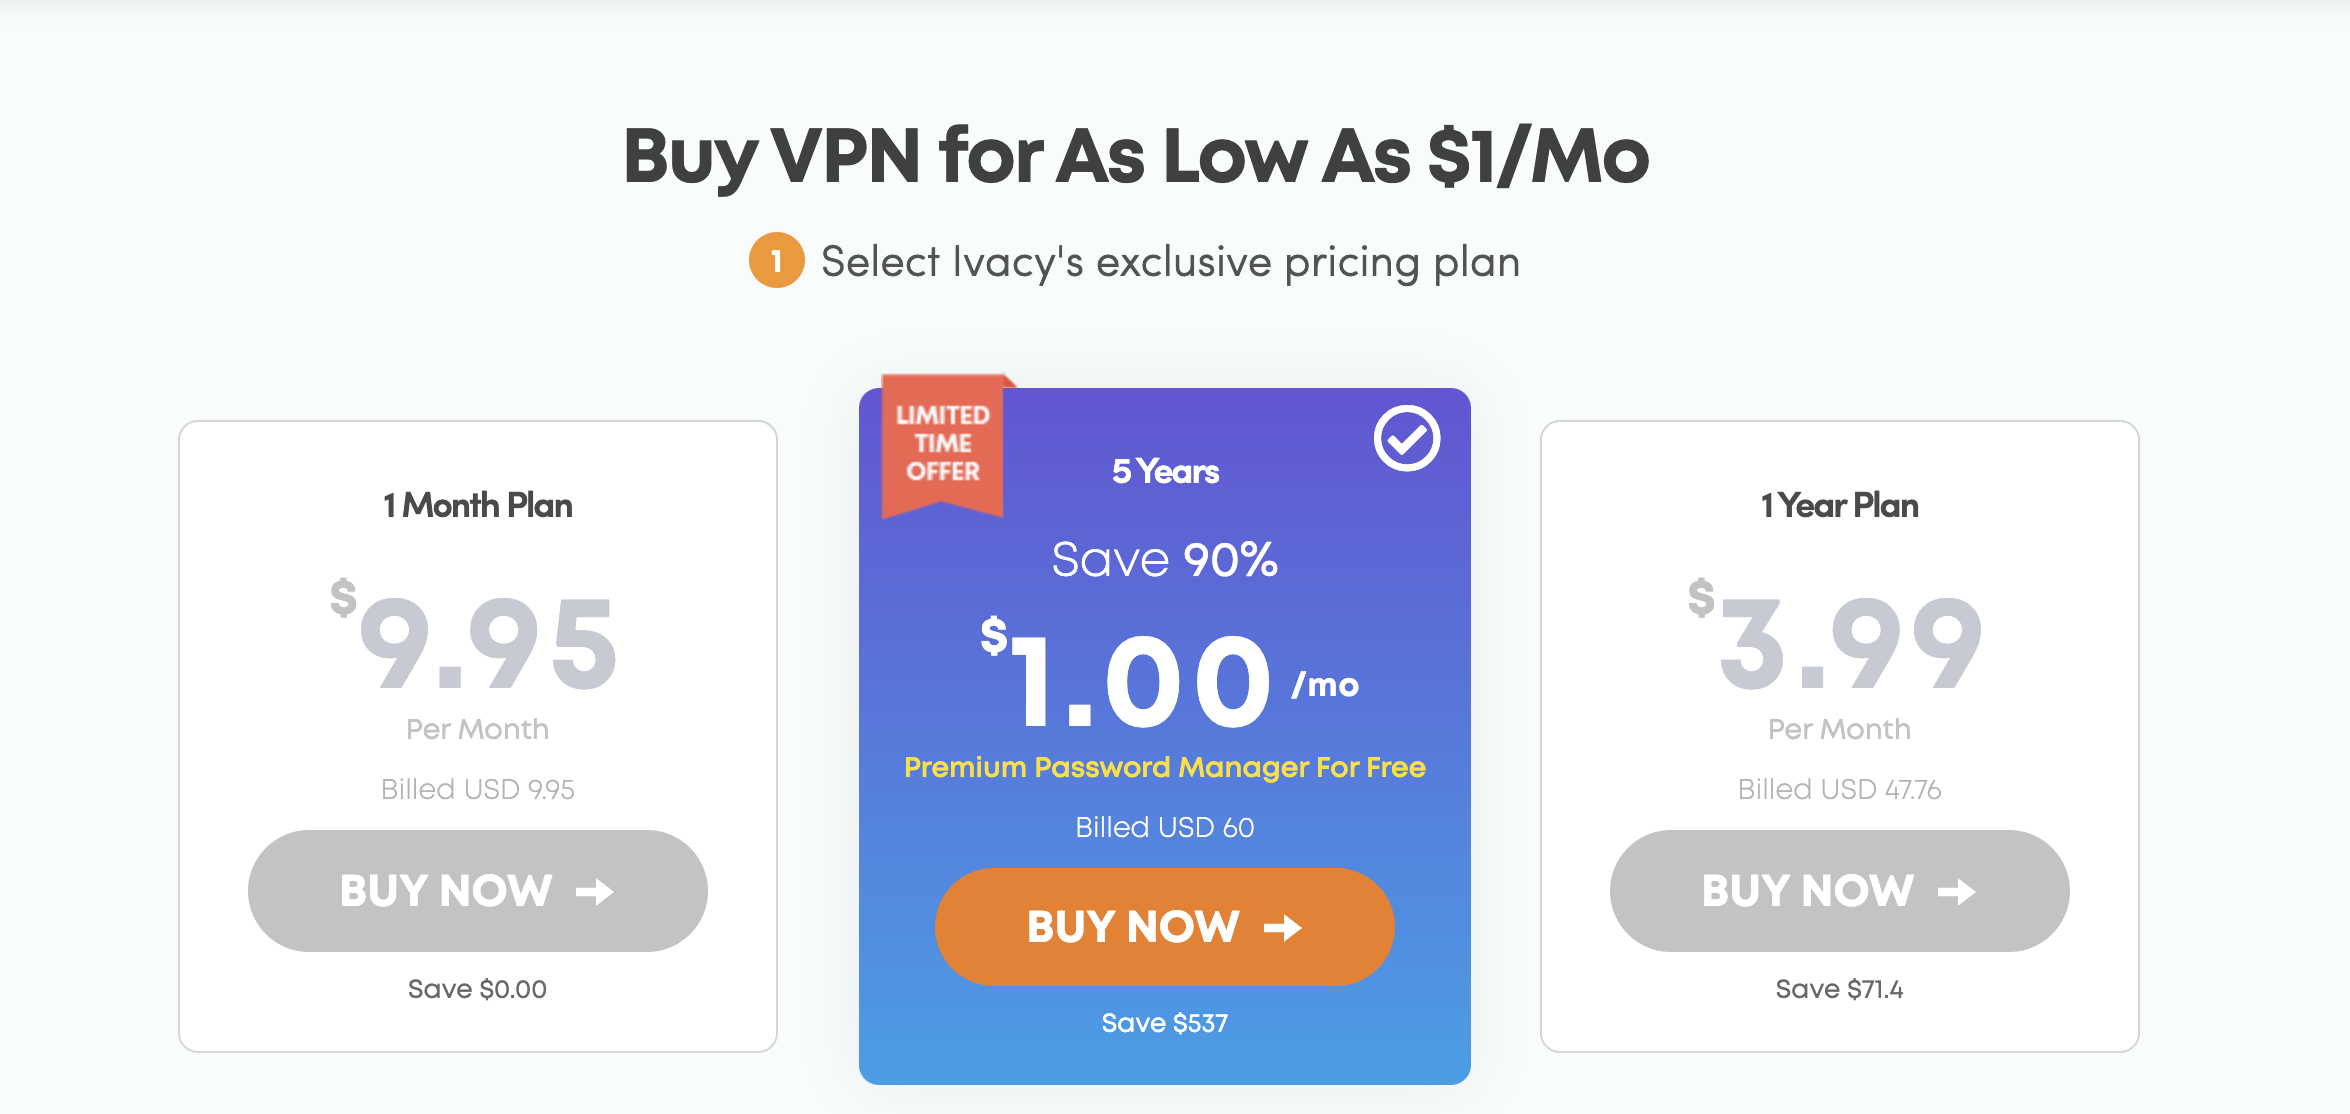Click the Premium Password Manager For Free text
This screenshot has height=1114, width=2350.
pos(1164,768)
